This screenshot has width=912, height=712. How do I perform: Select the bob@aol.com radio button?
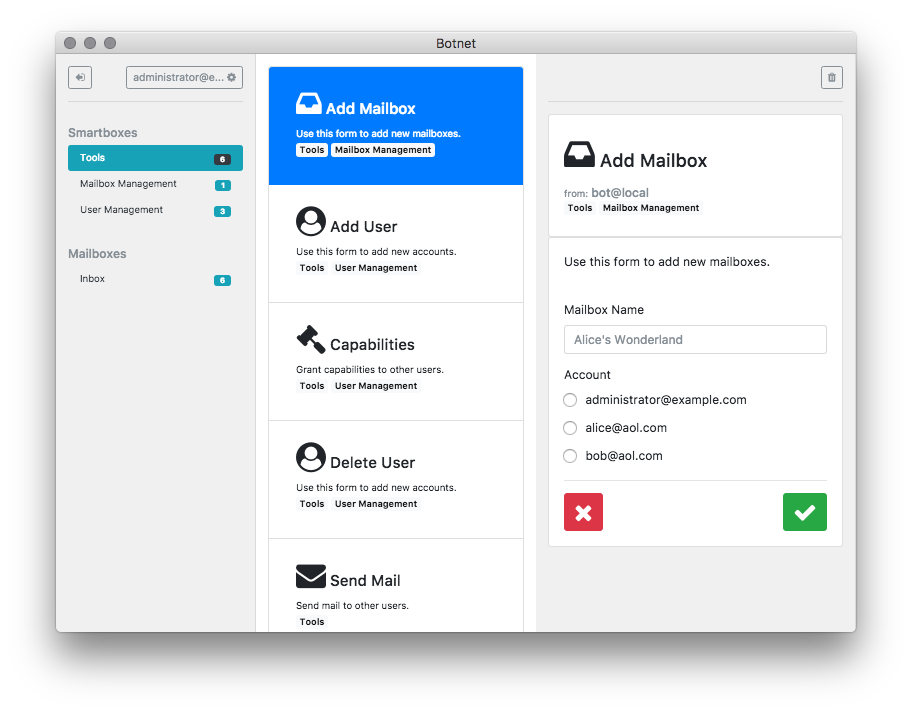(570, 456)
